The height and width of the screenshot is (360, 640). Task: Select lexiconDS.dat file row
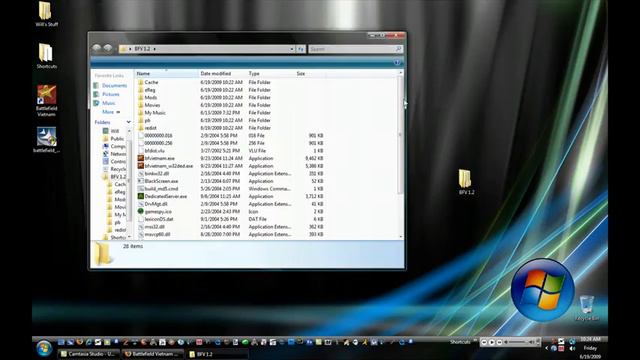[231, 219]
